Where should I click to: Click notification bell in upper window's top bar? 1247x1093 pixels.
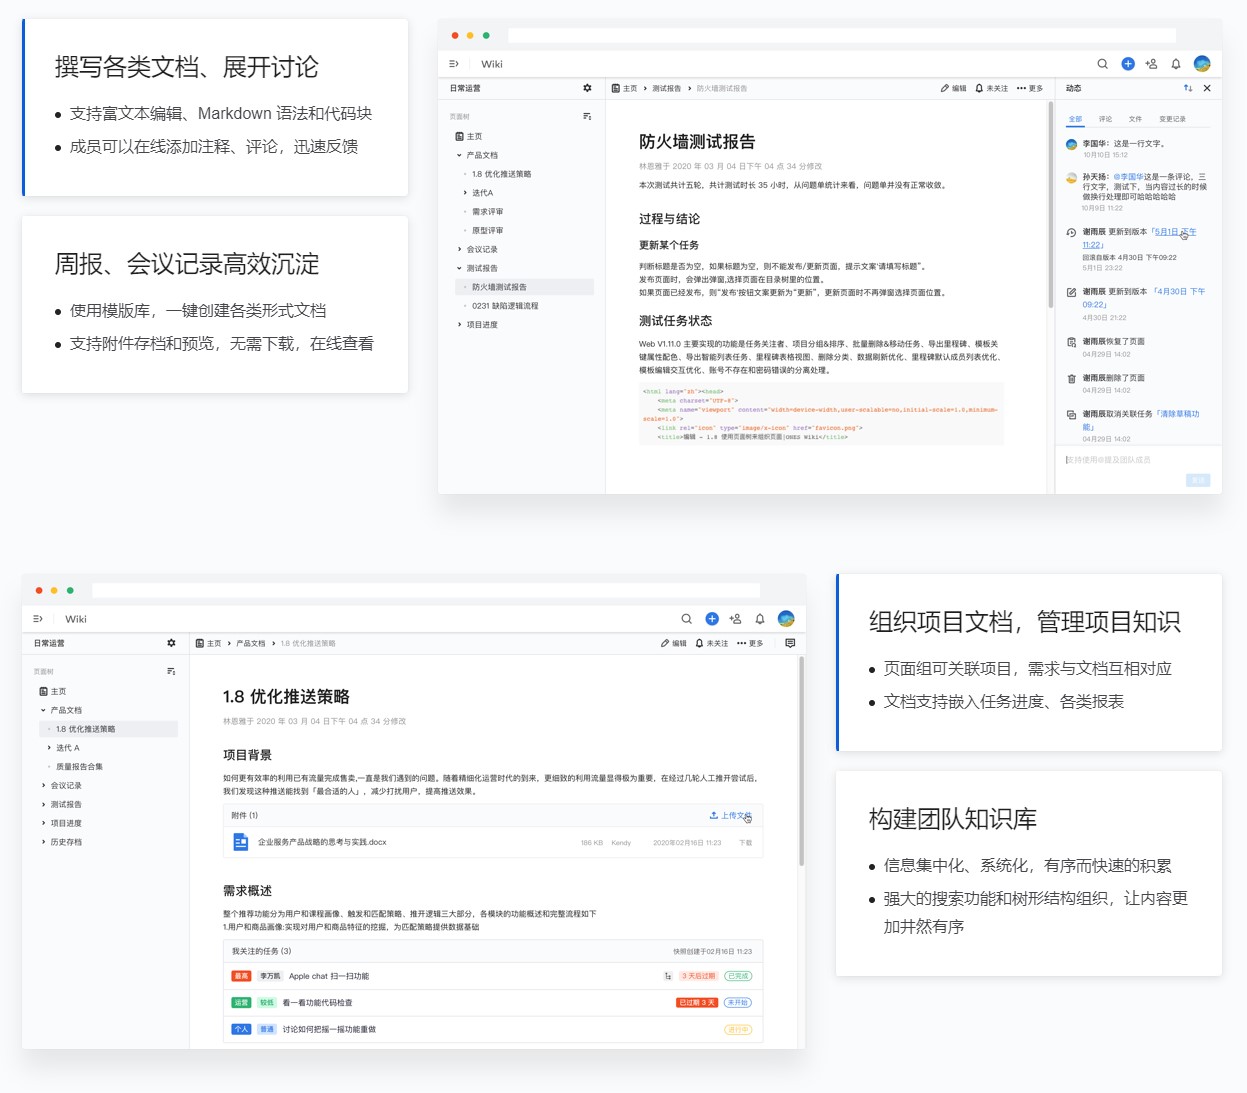tap(1176, 64)
